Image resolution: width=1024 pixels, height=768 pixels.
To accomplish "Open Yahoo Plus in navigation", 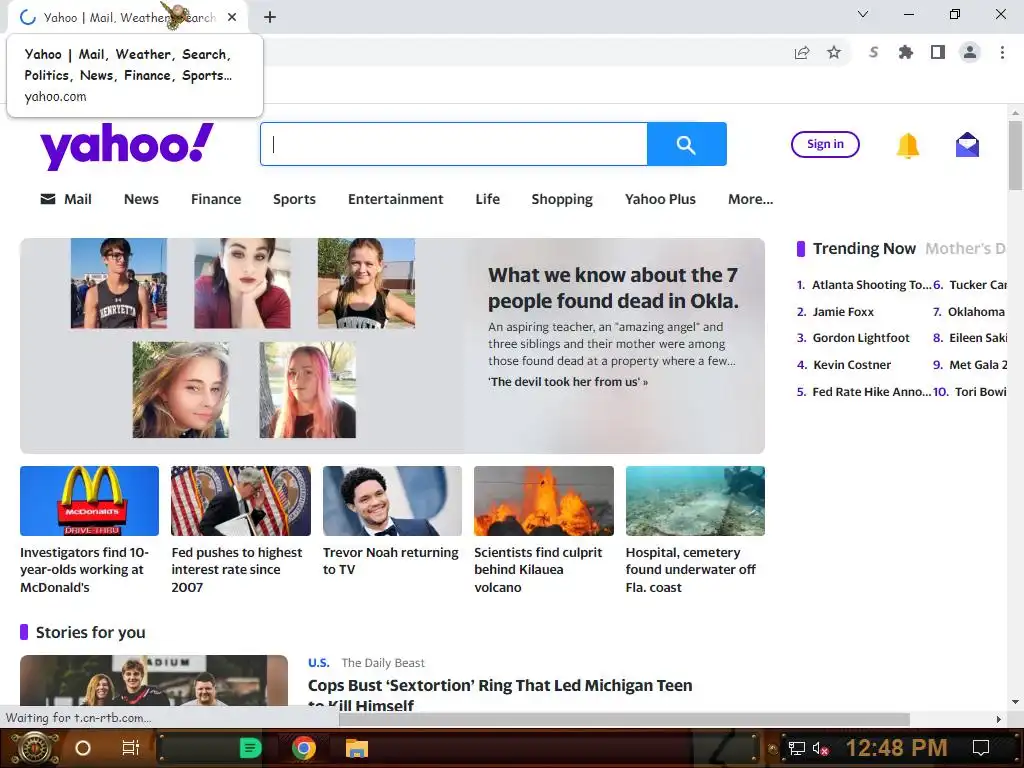I will (x=660, y=199).
